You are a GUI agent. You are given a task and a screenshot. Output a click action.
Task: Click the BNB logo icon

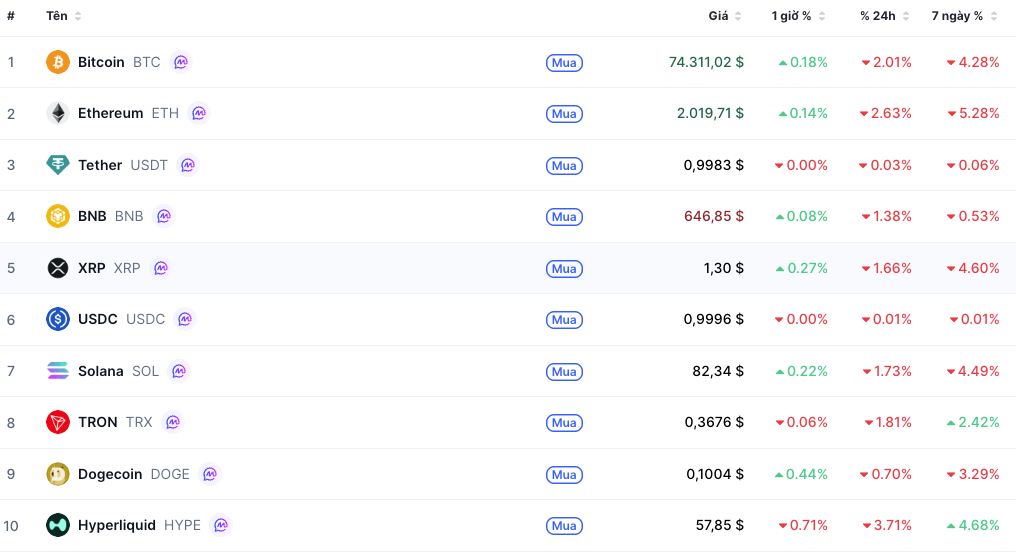pyautogui.click(x=58, y=216)
